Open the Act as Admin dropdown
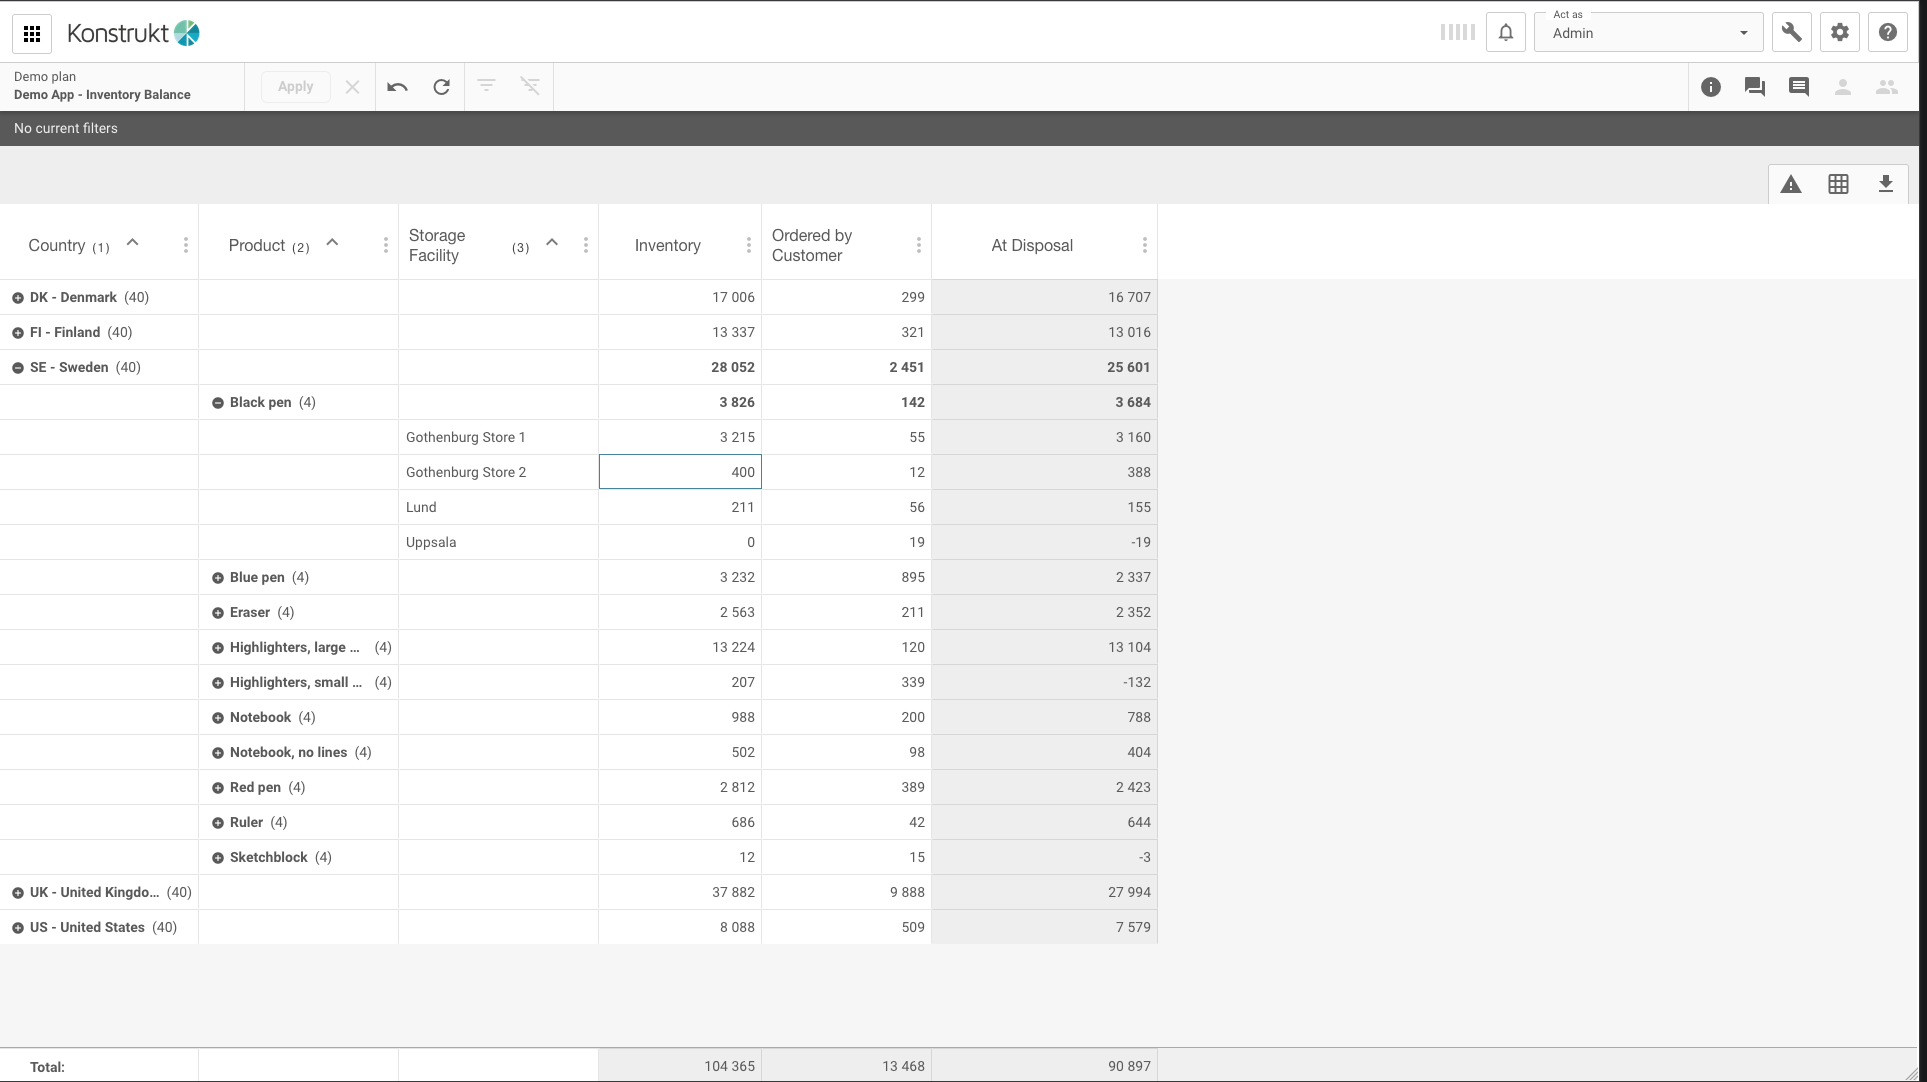This screenshot has width=1927, height=1082. [1744, 31]
